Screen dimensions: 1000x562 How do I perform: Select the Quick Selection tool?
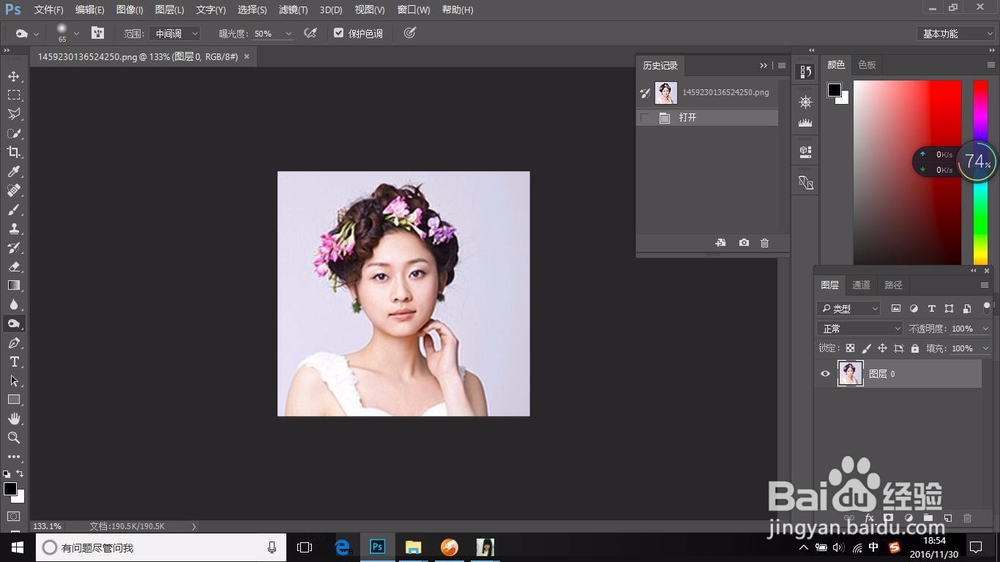point(13,133)
